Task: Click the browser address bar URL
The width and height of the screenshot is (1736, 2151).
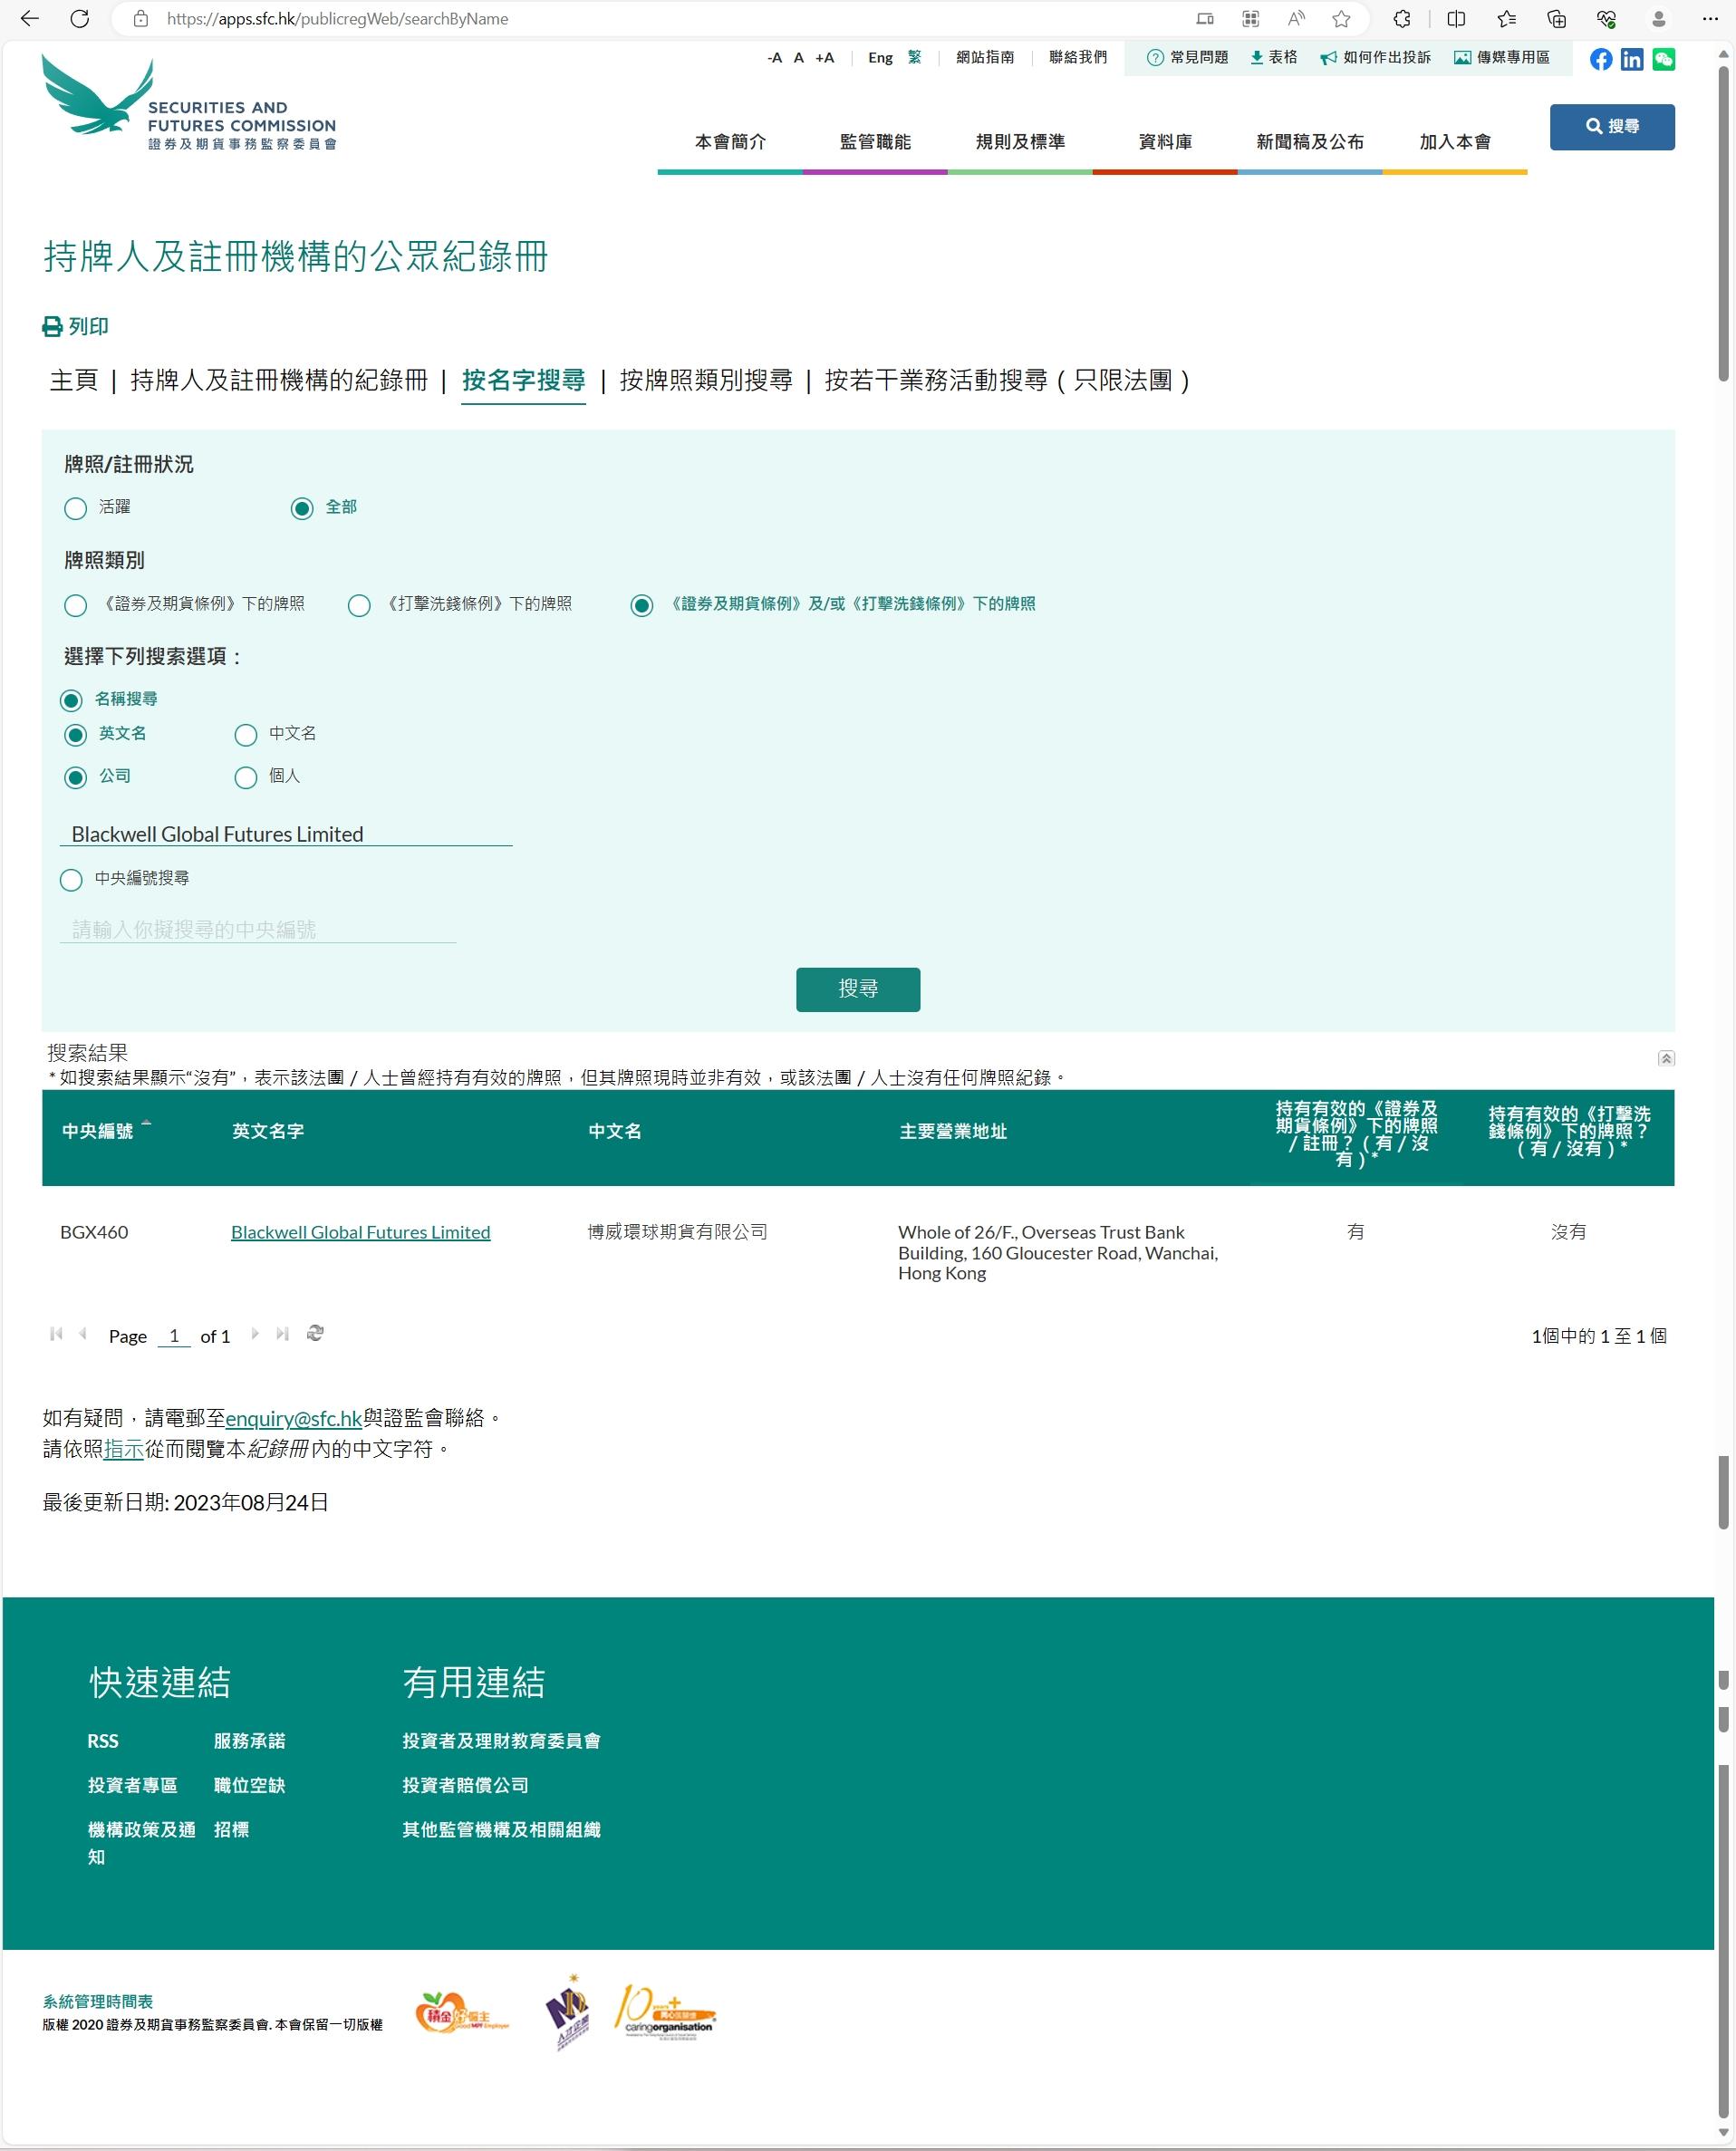Action: click(338, 19)
